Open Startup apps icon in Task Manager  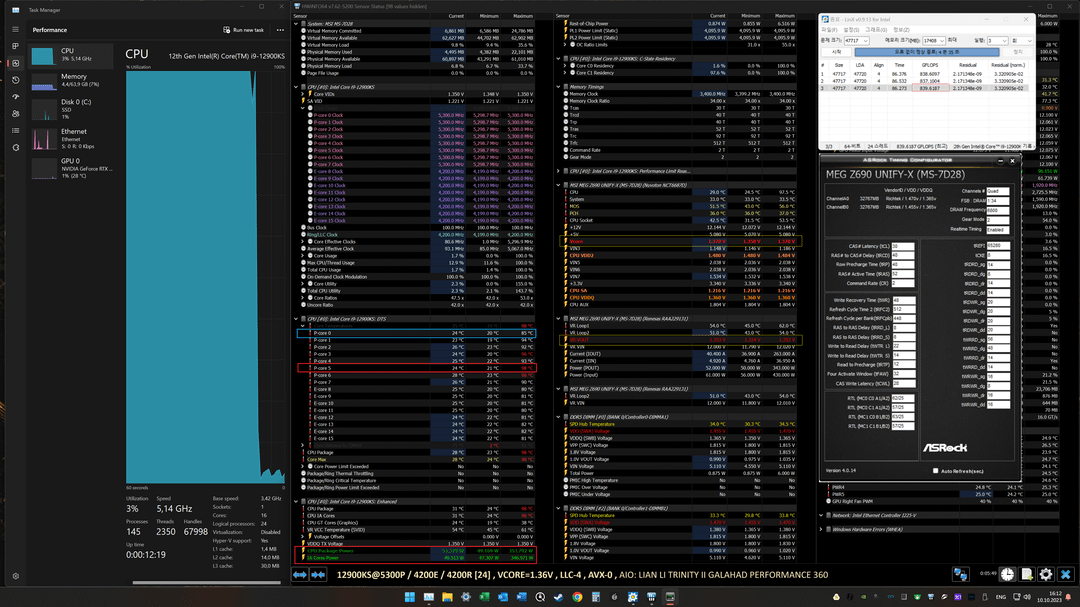click(x=15, y=97)
